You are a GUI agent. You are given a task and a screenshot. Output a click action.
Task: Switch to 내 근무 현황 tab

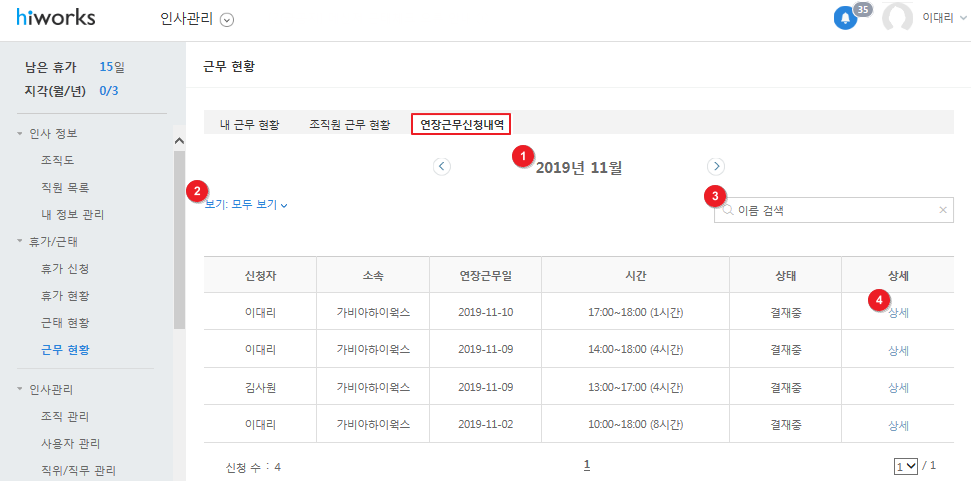(250, 125)
